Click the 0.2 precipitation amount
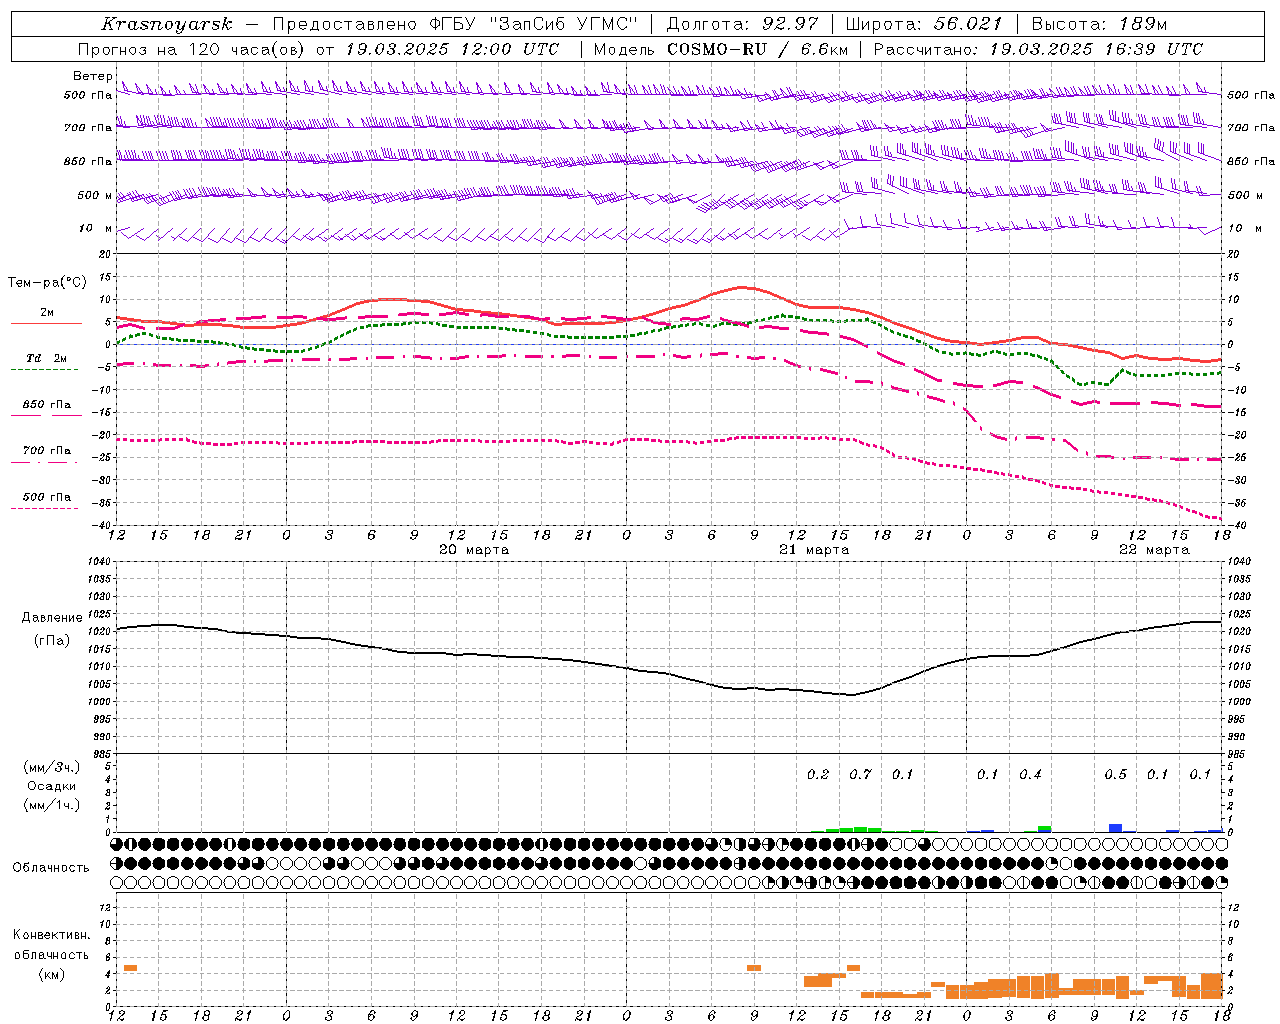1280x1024 pixels. [818, 774]
